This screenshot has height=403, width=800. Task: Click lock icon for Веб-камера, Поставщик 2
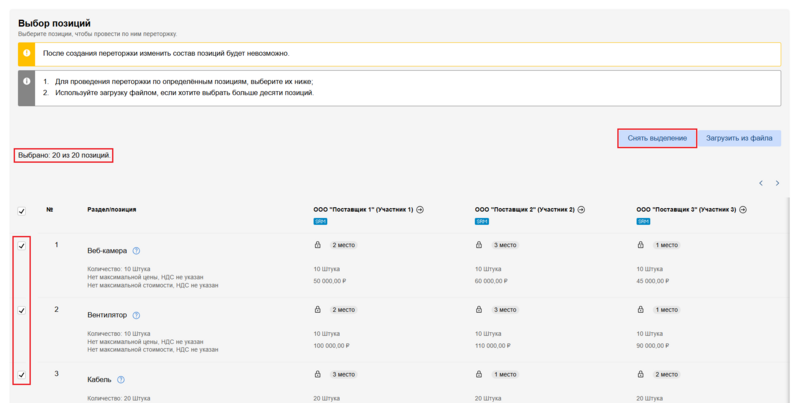(479, 245)
